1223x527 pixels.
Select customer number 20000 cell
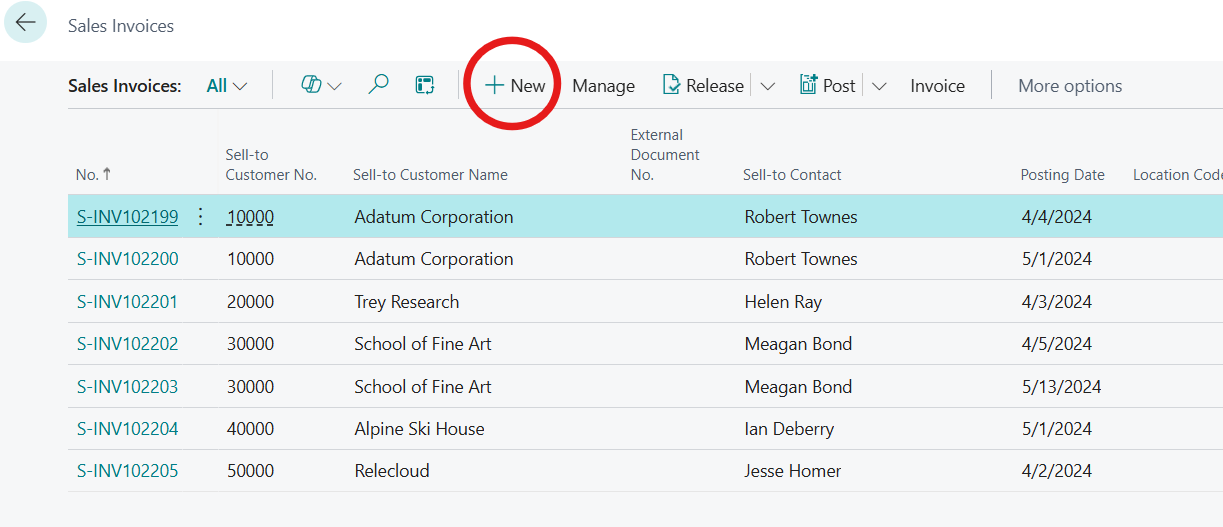[x=250, y=302]
